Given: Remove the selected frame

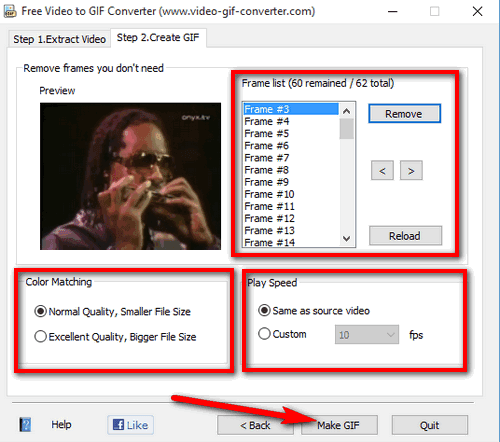Looking at the screenshot, I should [404, 114].
